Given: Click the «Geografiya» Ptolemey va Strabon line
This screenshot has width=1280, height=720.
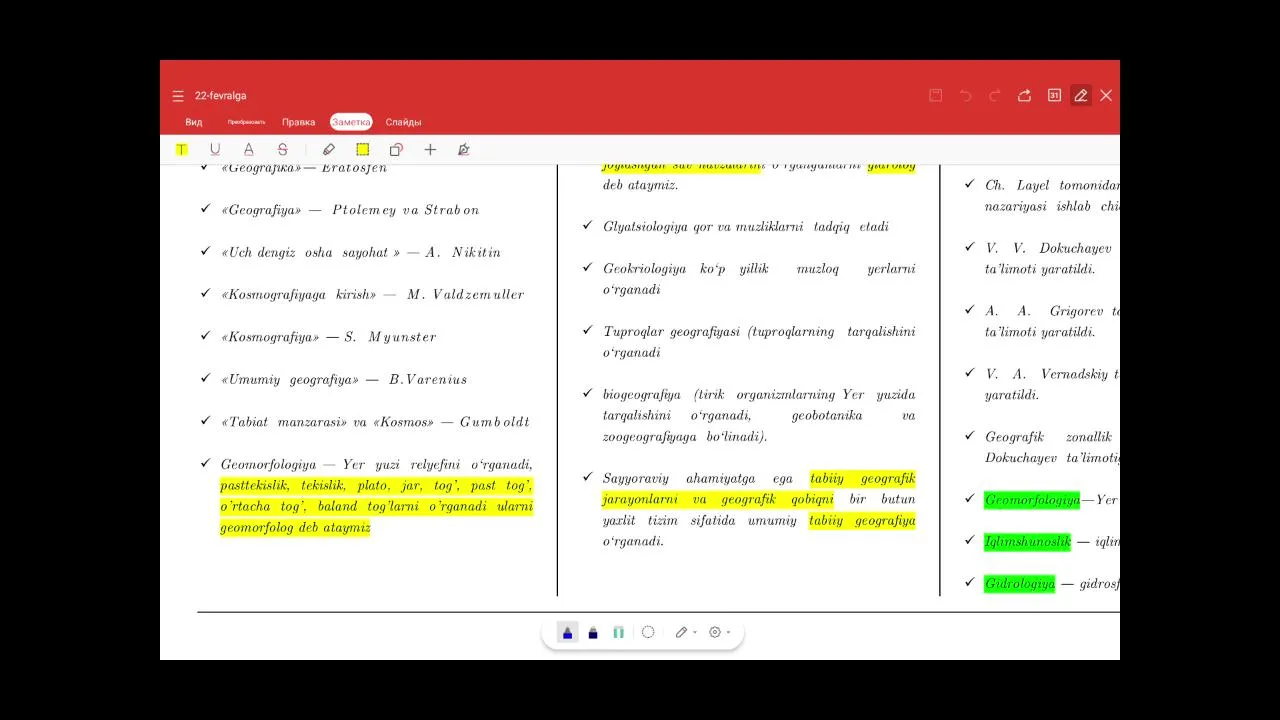Looking at the screenshot, I should [x=350, y=210].
